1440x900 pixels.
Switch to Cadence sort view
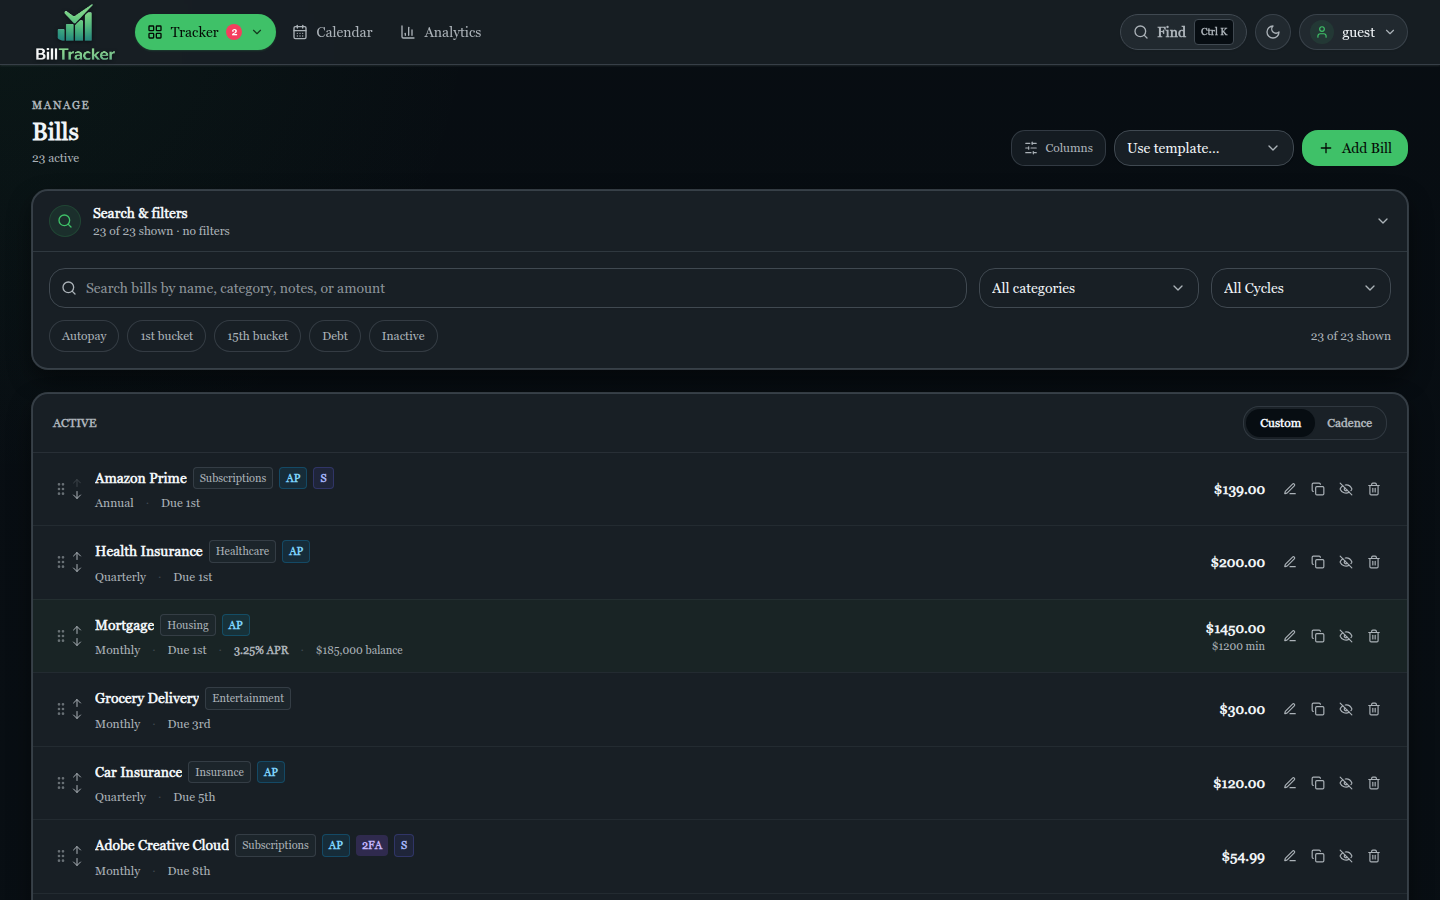pos(1349,423)
